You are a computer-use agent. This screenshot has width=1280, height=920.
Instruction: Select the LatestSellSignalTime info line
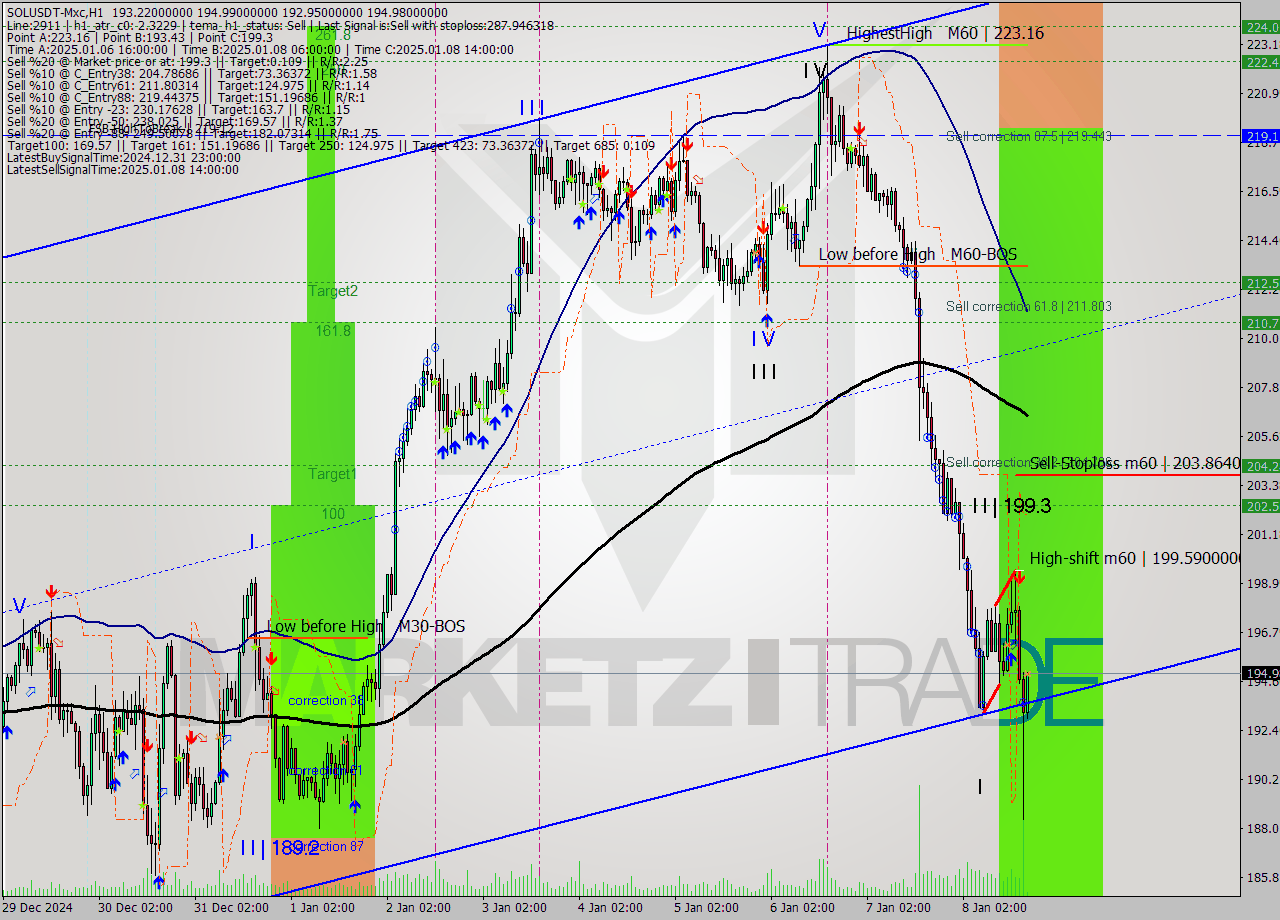(124, 169)
